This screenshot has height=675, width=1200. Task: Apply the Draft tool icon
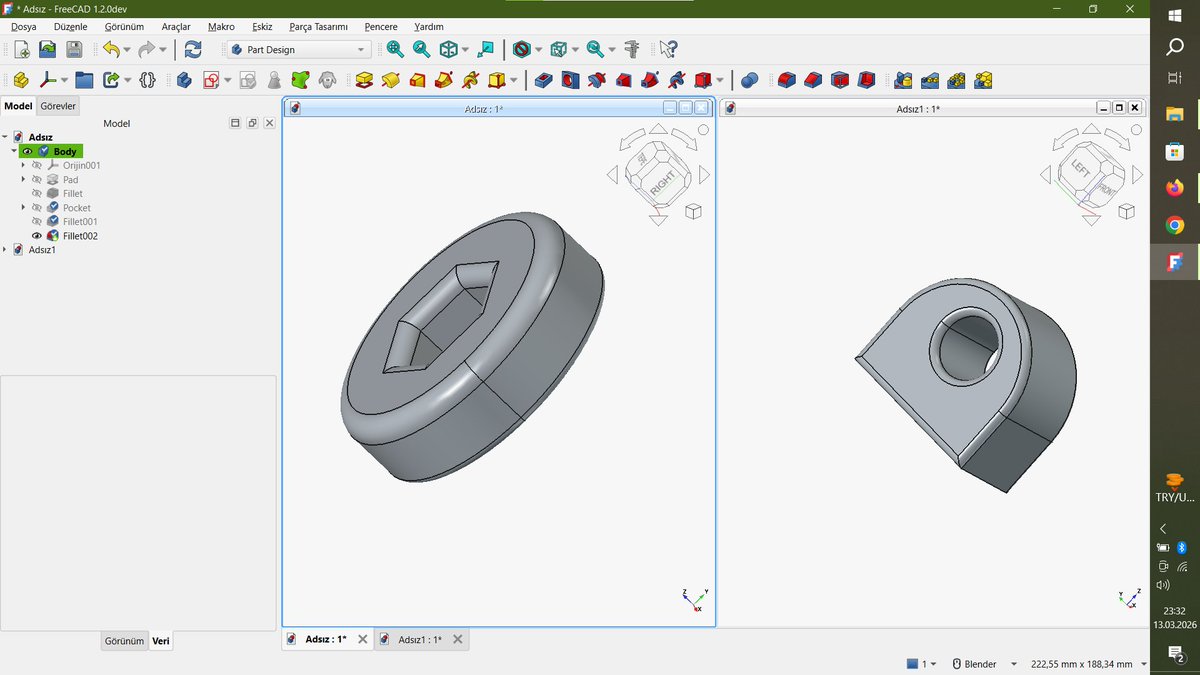click(840, 80)
